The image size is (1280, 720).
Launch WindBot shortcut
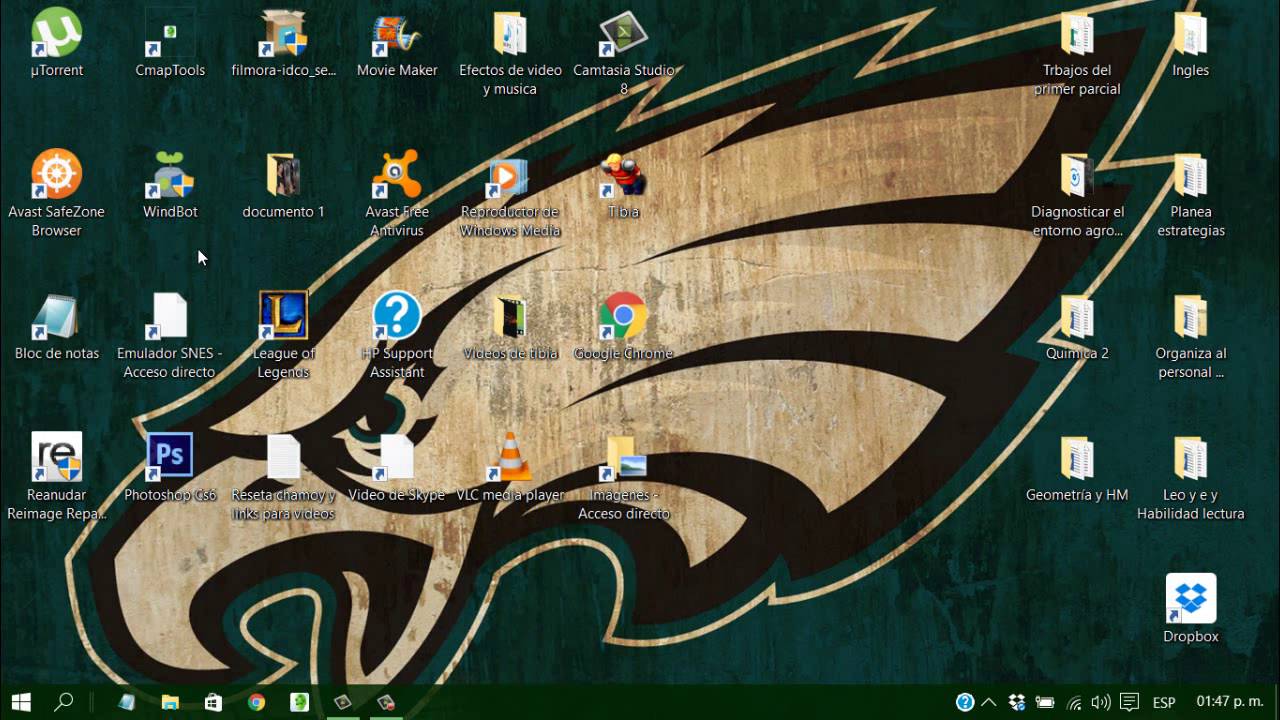point(170,185)
